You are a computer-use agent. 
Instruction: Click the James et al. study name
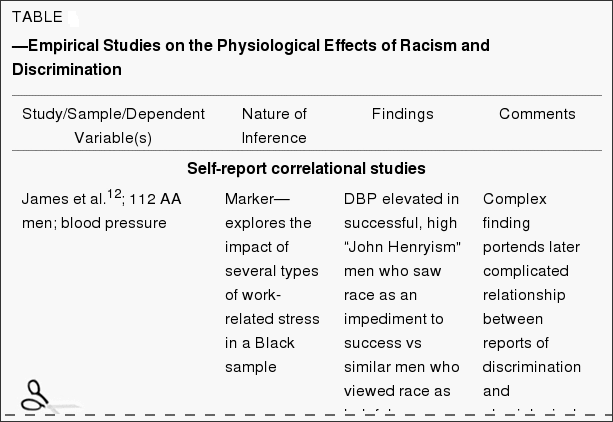click(64, 199)
